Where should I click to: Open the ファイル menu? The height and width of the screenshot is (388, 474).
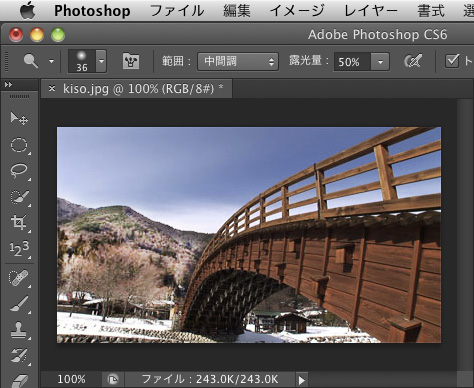[177, 11]
